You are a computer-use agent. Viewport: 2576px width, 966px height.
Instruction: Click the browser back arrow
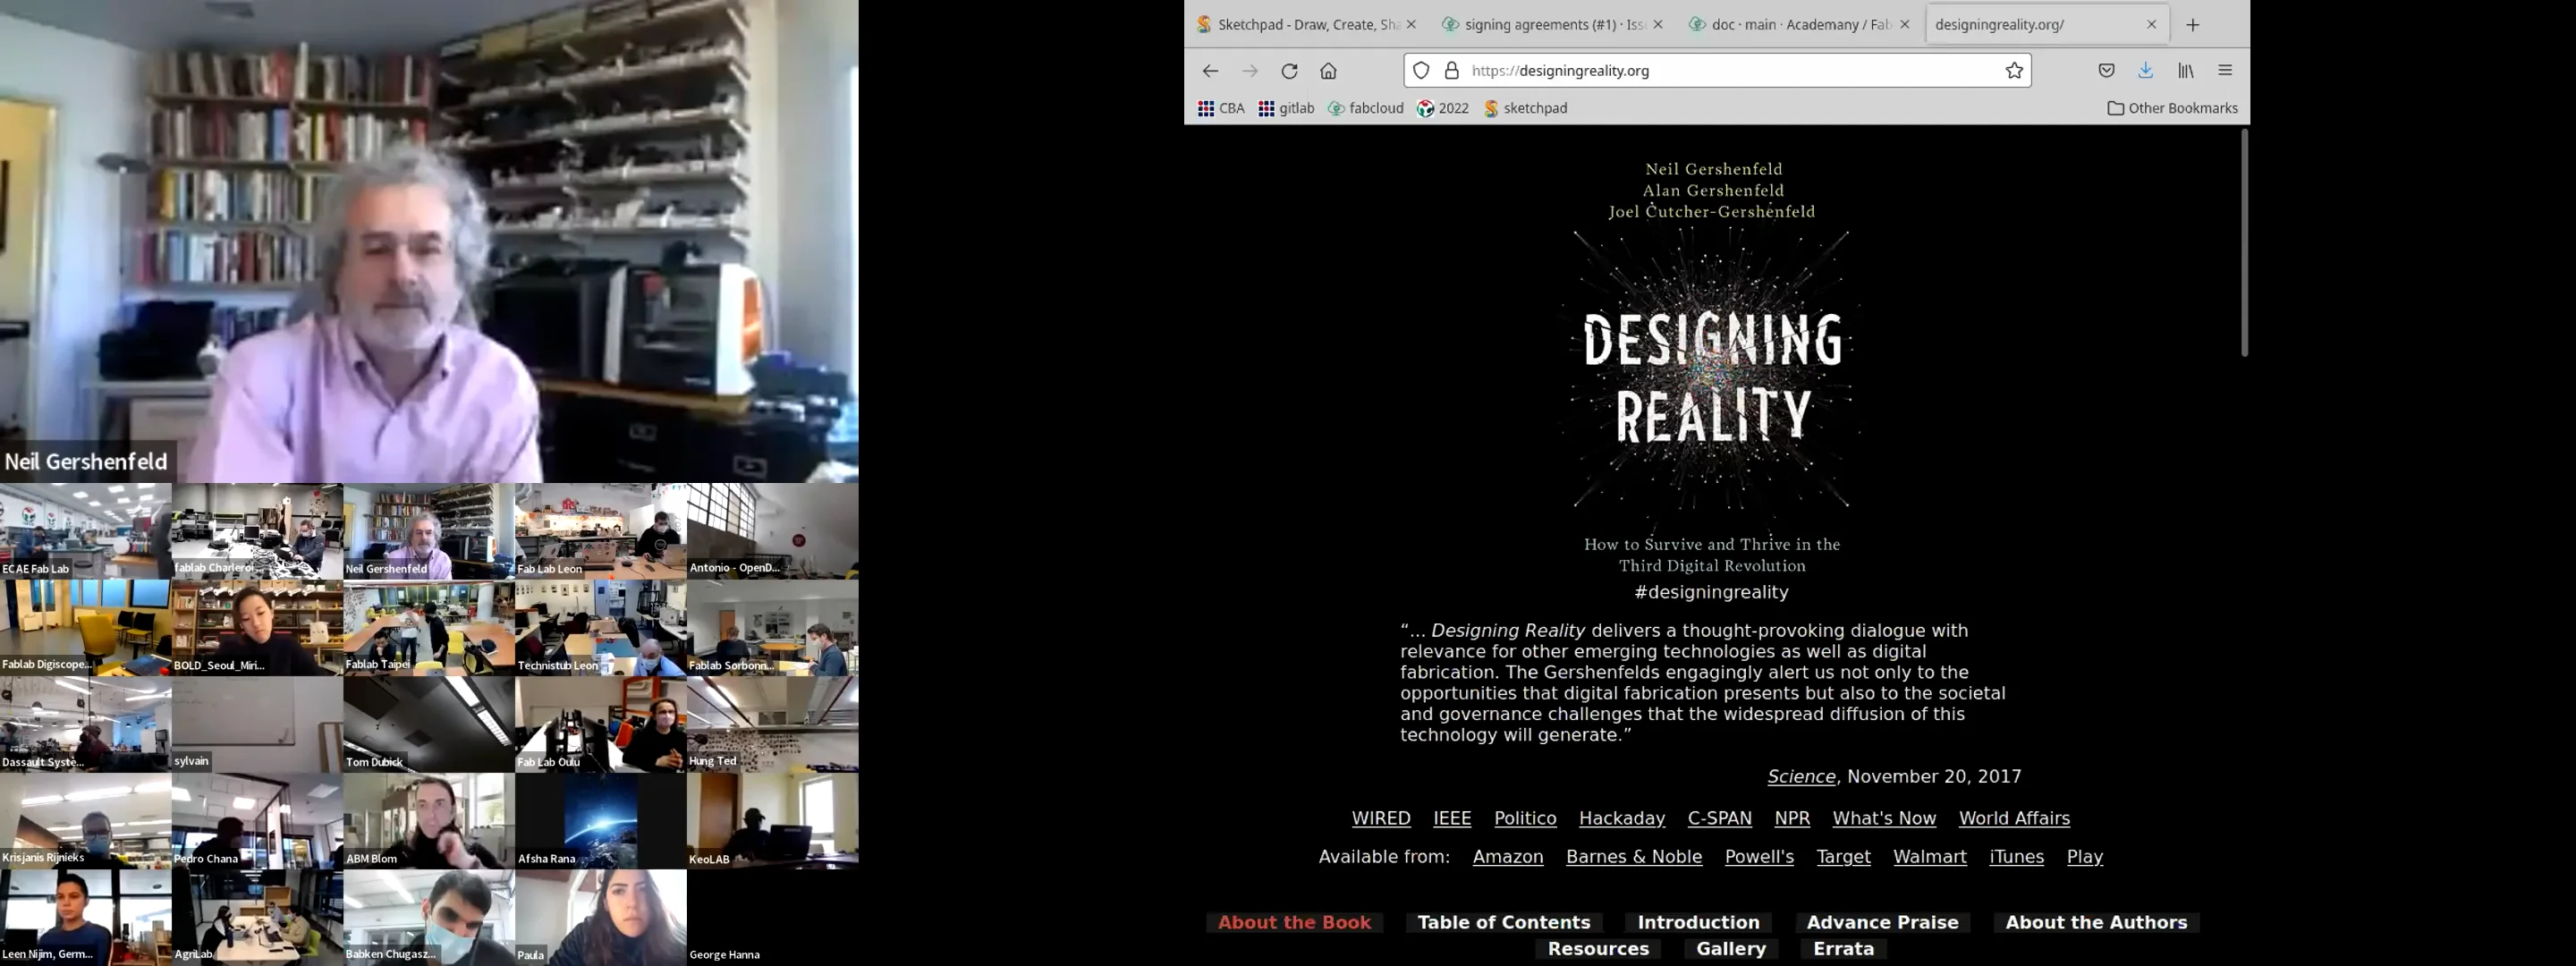[1210, 71]
